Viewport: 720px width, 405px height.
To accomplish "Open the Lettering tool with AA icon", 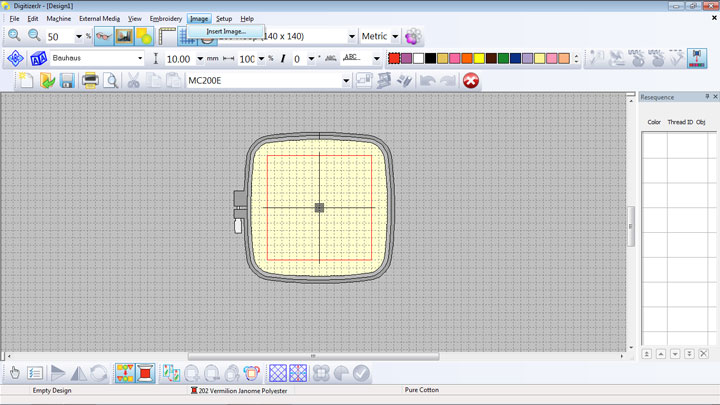I will coord(39,58).
